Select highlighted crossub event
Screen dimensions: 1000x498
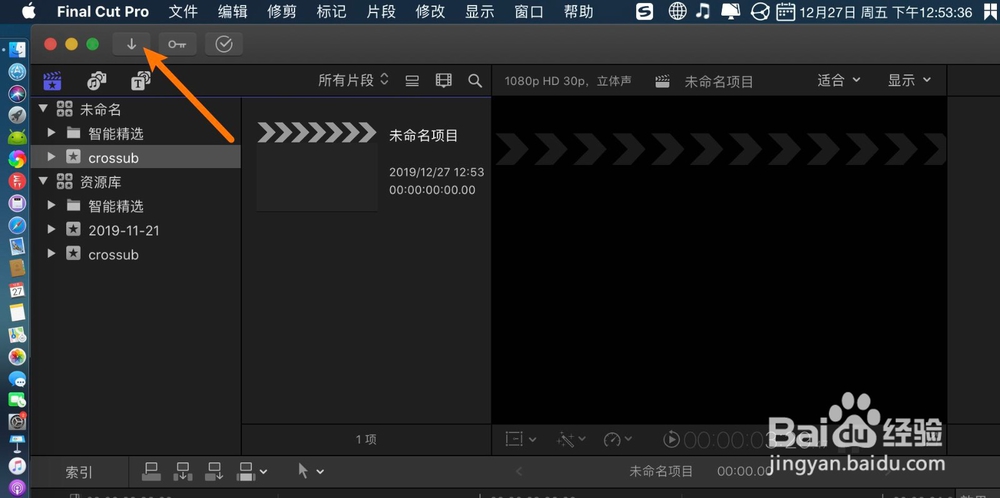[x=136, y=157]
